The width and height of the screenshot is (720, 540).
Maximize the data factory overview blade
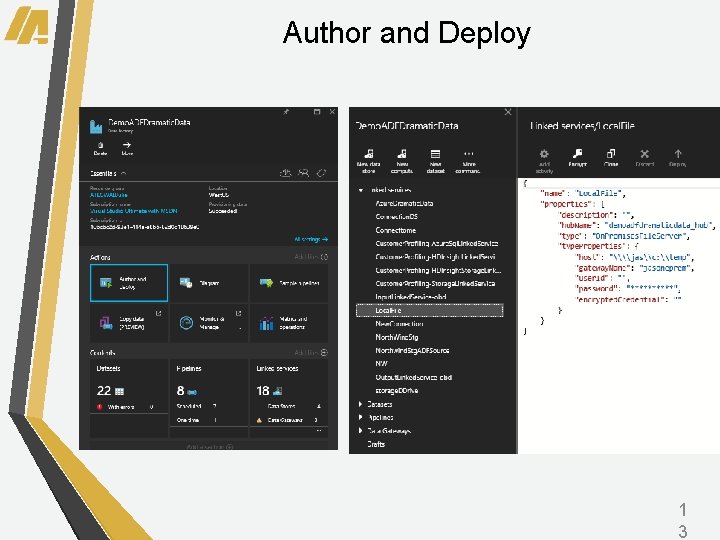click(316, 112)
